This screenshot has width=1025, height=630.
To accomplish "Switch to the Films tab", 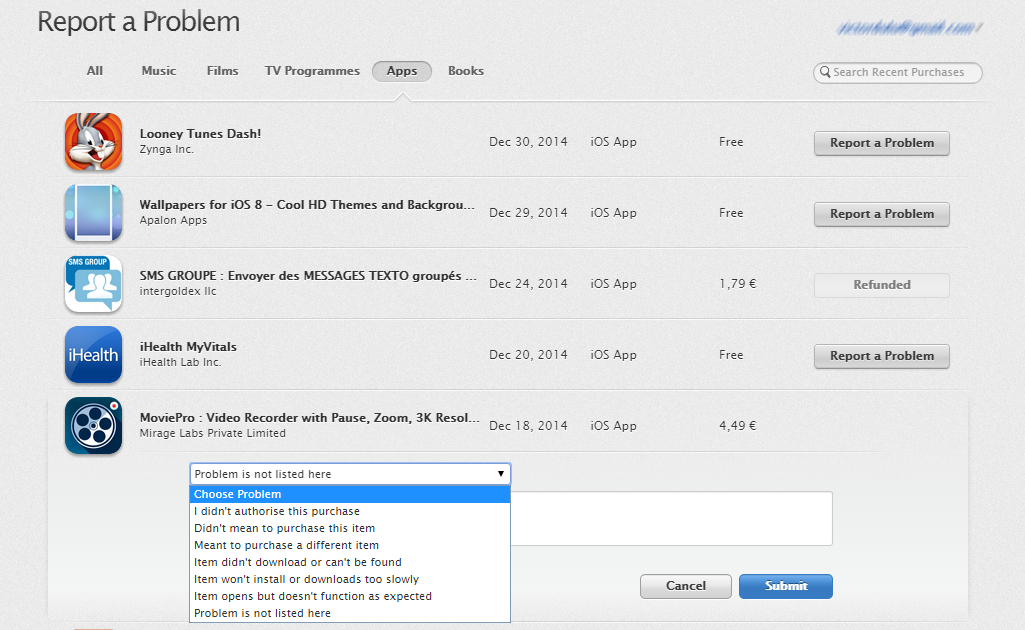I will [222, 71].
